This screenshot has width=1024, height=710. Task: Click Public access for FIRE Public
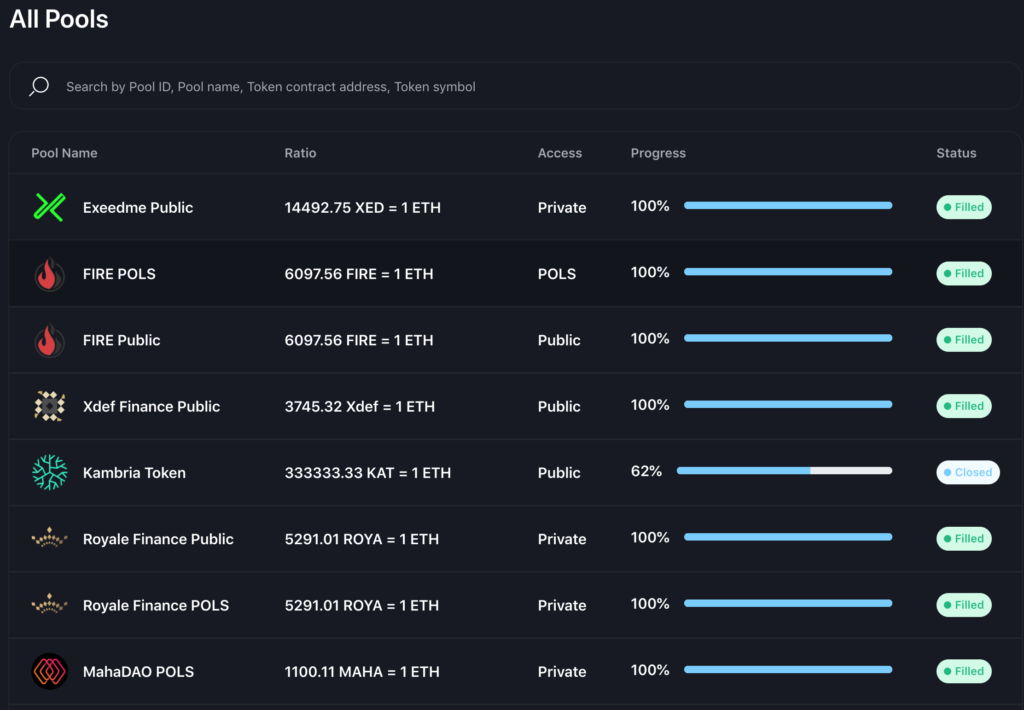pyautogui.click(x=559, y=340)
